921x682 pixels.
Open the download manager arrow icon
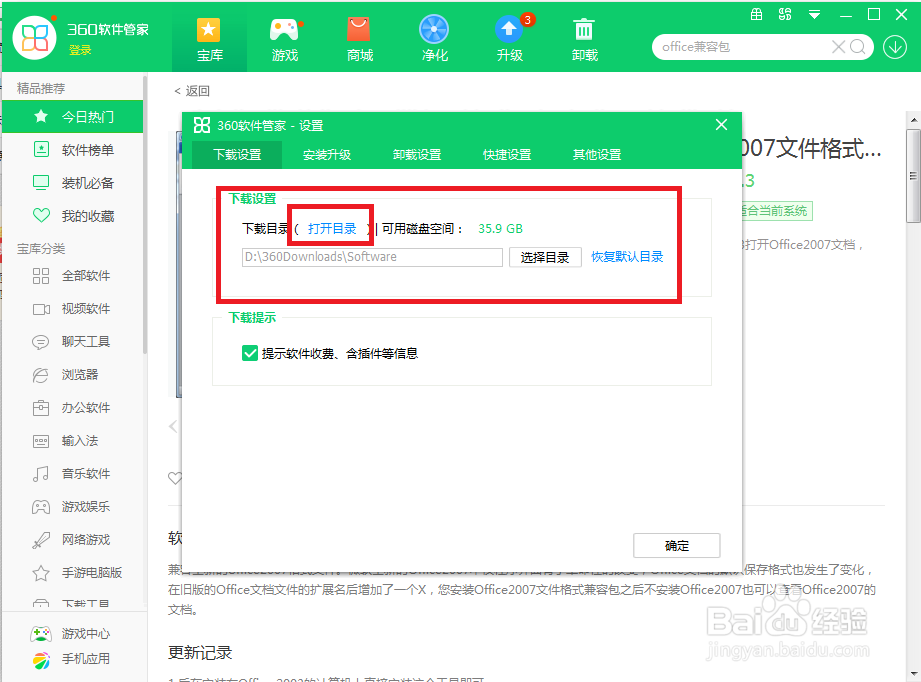pyautogui.click(x=895, y=47)
